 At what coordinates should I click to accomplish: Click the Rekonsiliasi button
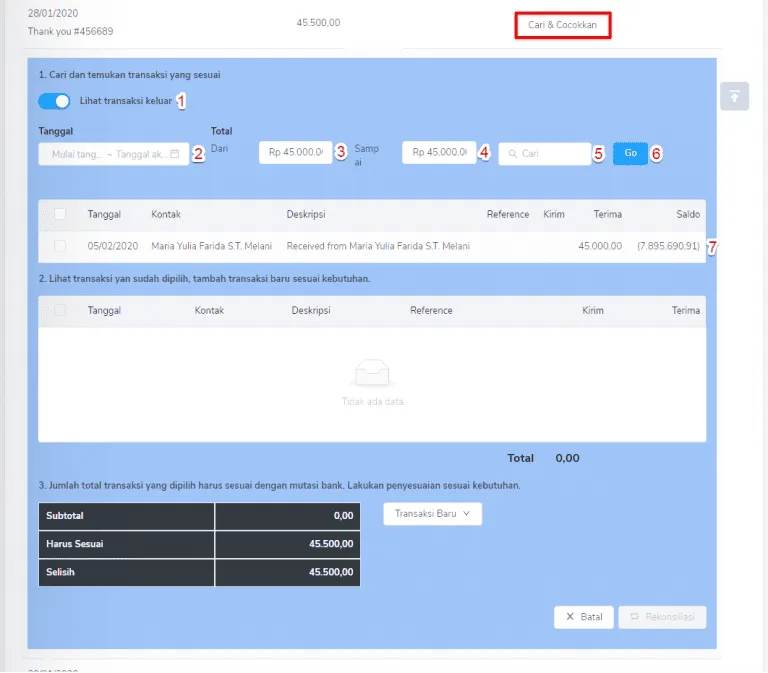coord(662,617)
